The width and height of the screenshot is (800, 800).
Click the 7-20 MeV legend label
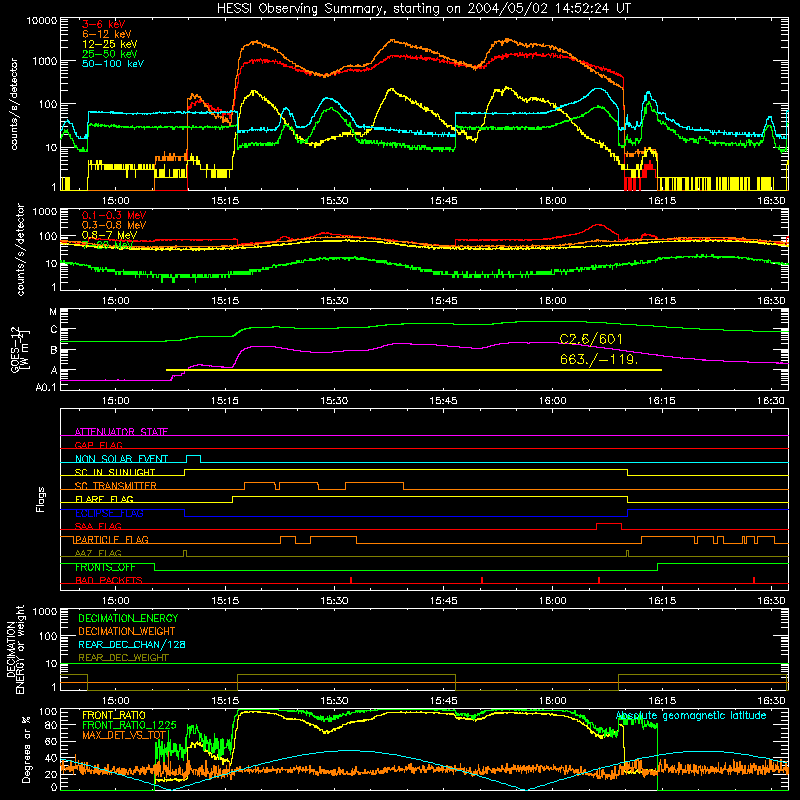(108, 245)
